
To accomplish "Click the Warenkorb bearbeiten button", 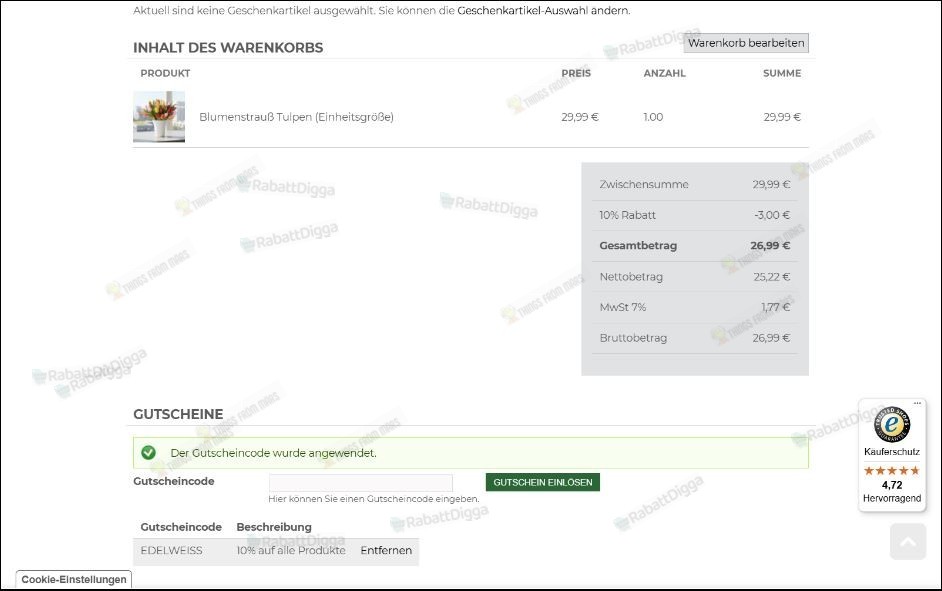I will (x=746, y=43).
